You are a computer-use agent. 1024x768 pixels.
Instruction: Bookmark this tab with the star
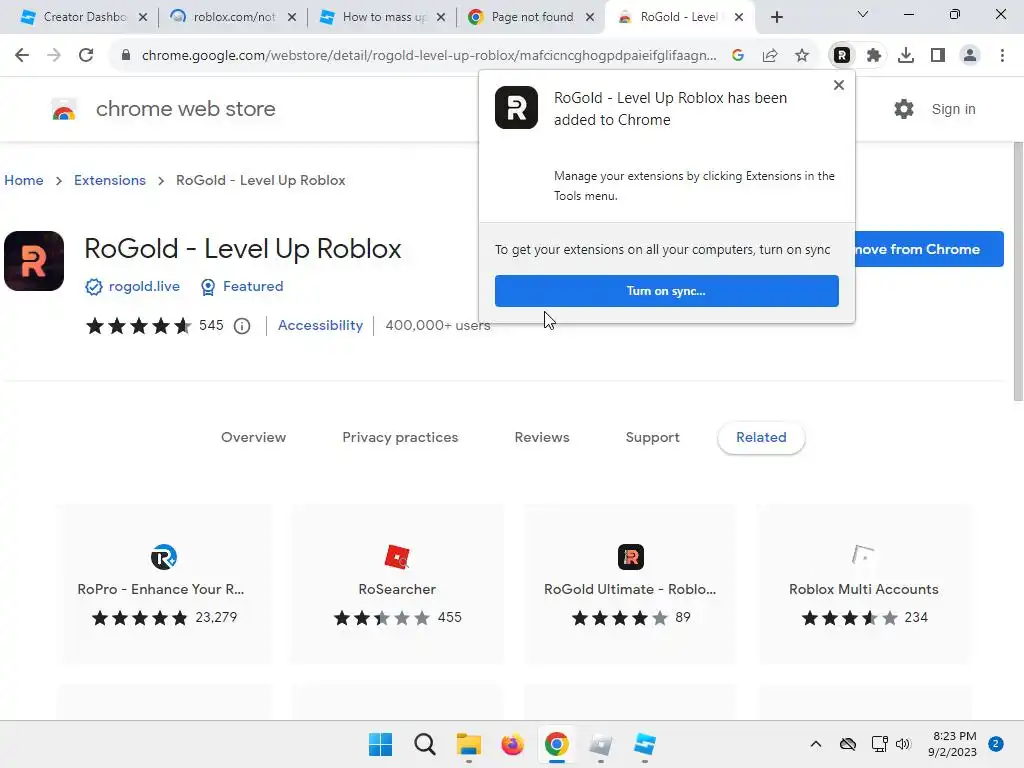pyautogui.click(x=802, y=56)
